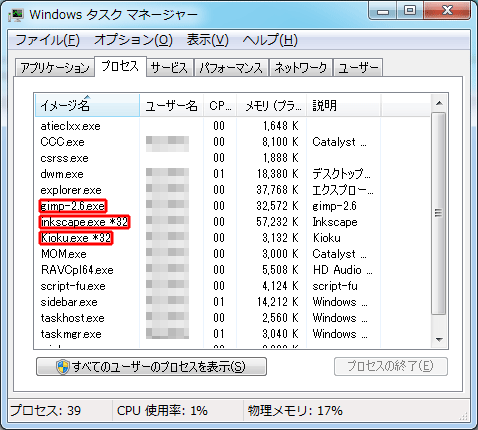Switch to the アプリケーション tab

[55, 68]
